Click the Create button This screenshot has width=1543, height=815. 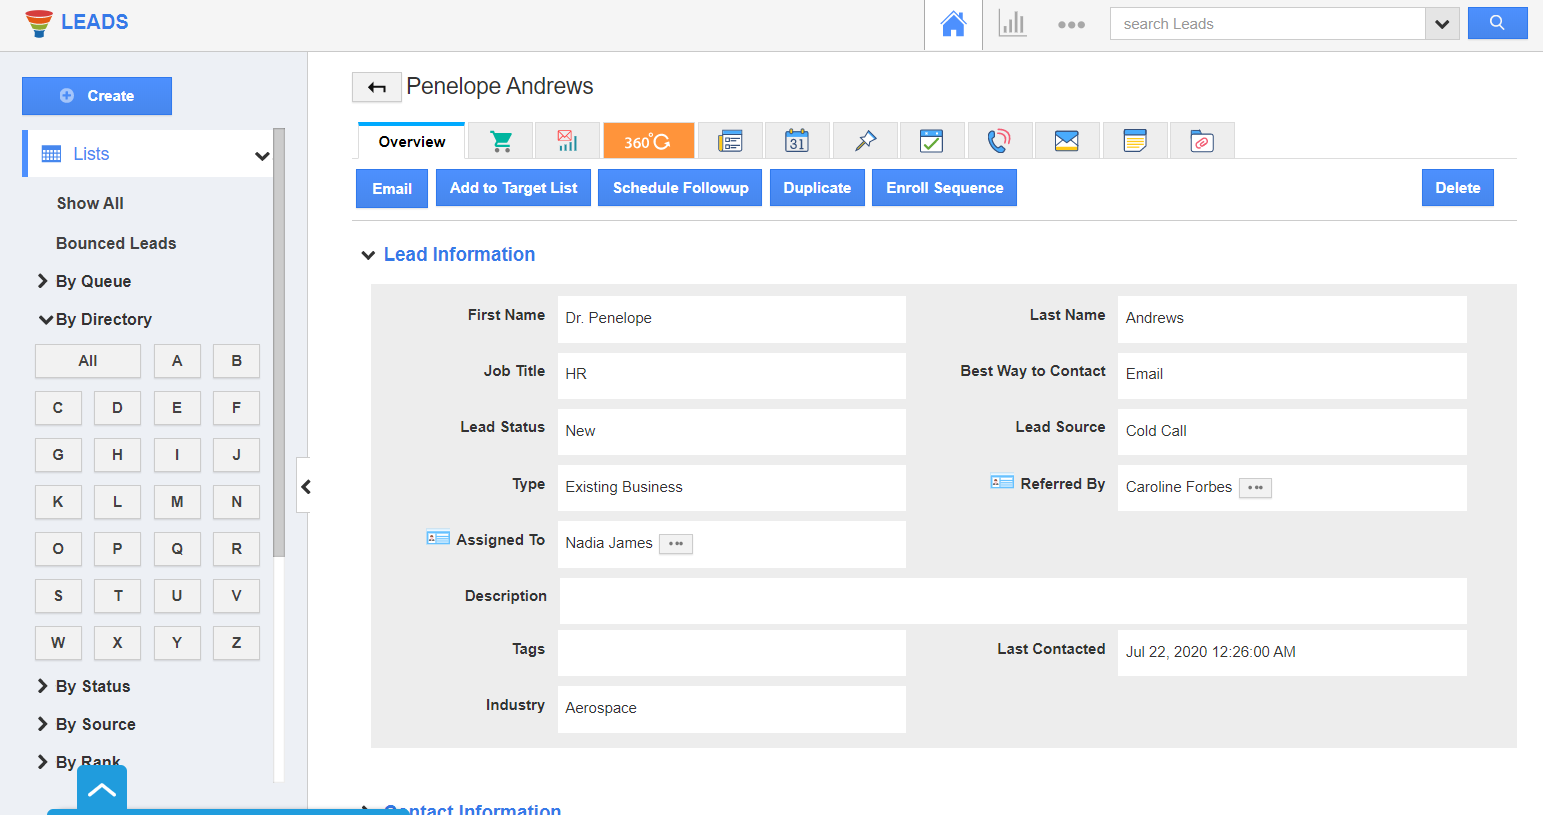pyautogui.click(x=97, y=96)
